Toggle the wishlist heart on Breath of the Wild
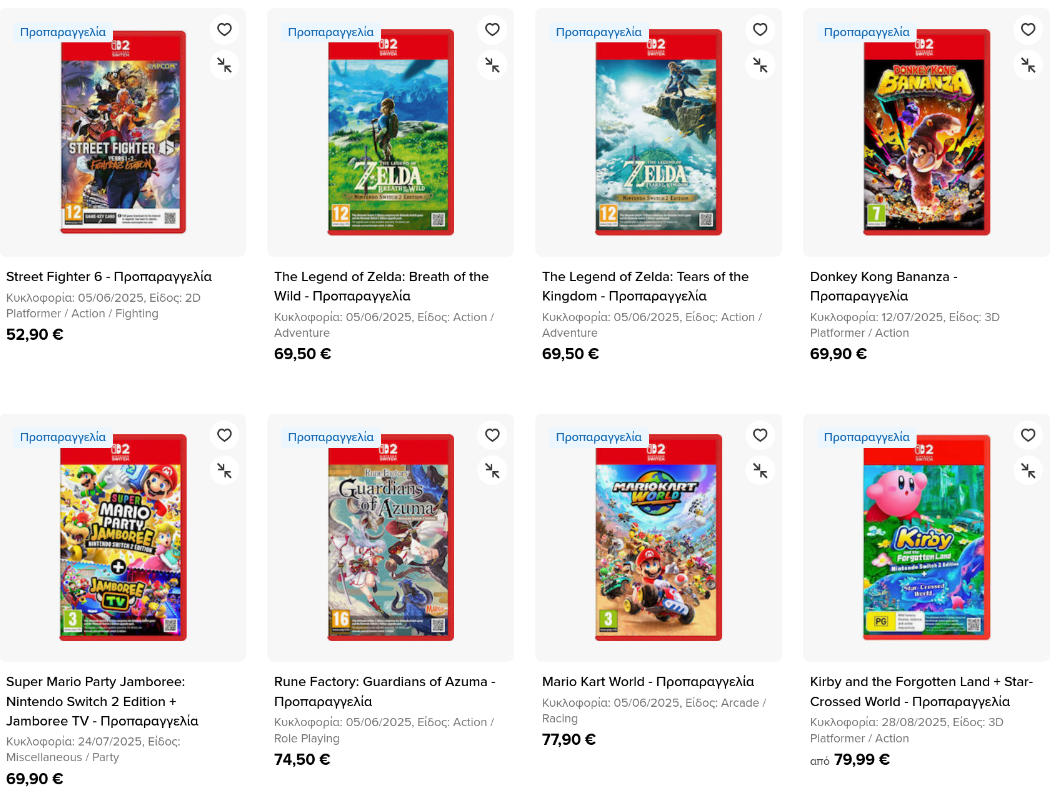Viewport: 1057px width, 805px height. 492,30
